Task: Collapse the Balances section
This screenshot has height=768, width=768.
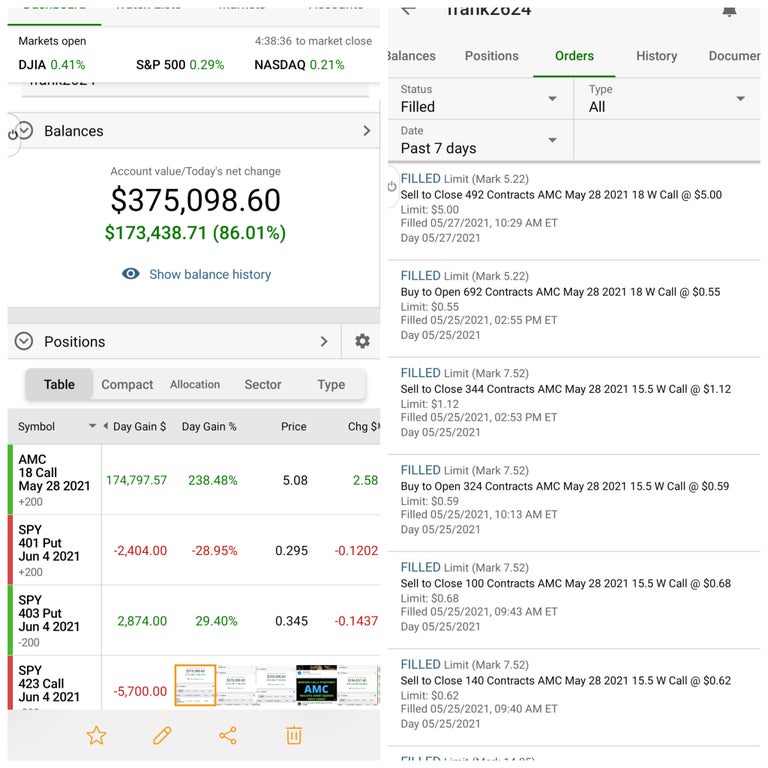Action: click(x=25, y=131)
